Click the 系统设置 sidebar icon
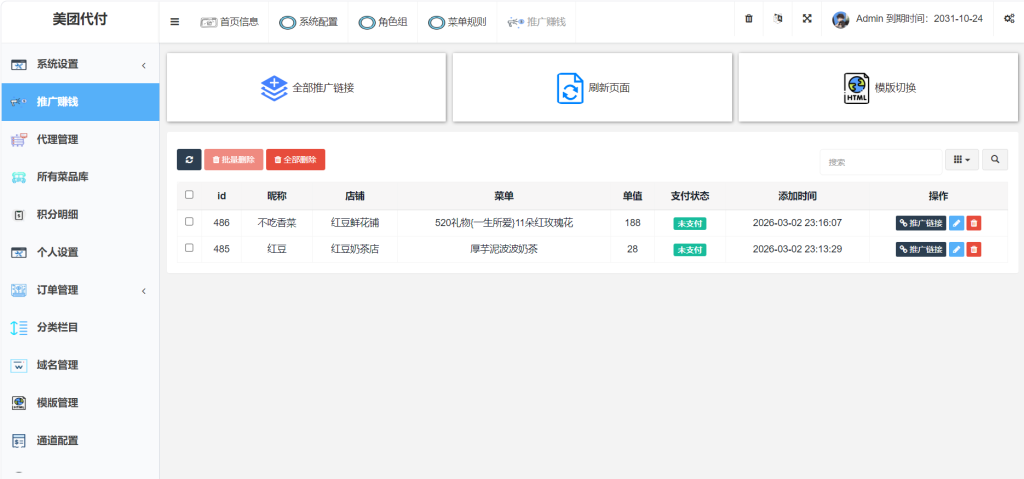1024x479 pixels. (x=19, y=64)
